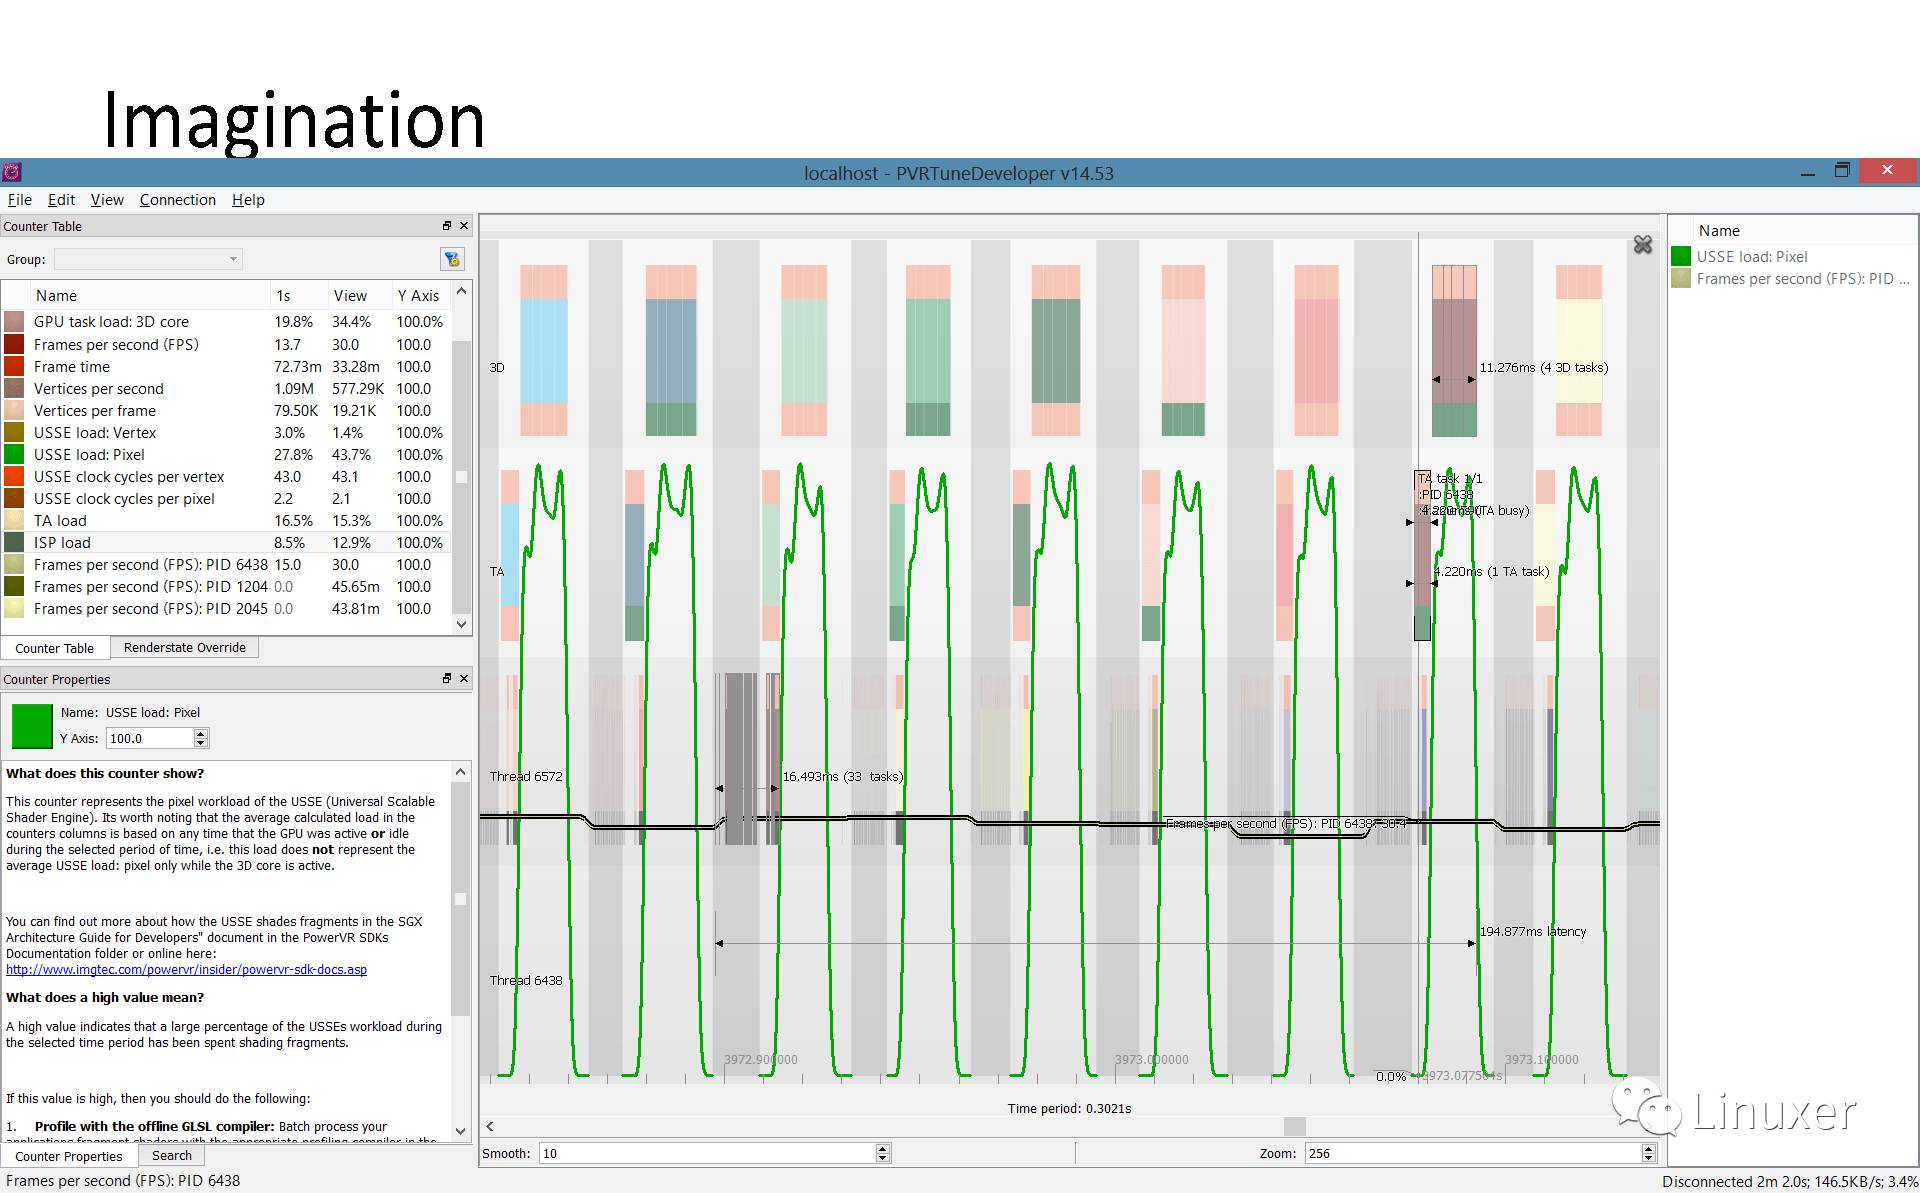Screen dimensions: 1920x1193
Task: Select the Counter Table tab
Action: pyautogui.click(x=54, y=648)
